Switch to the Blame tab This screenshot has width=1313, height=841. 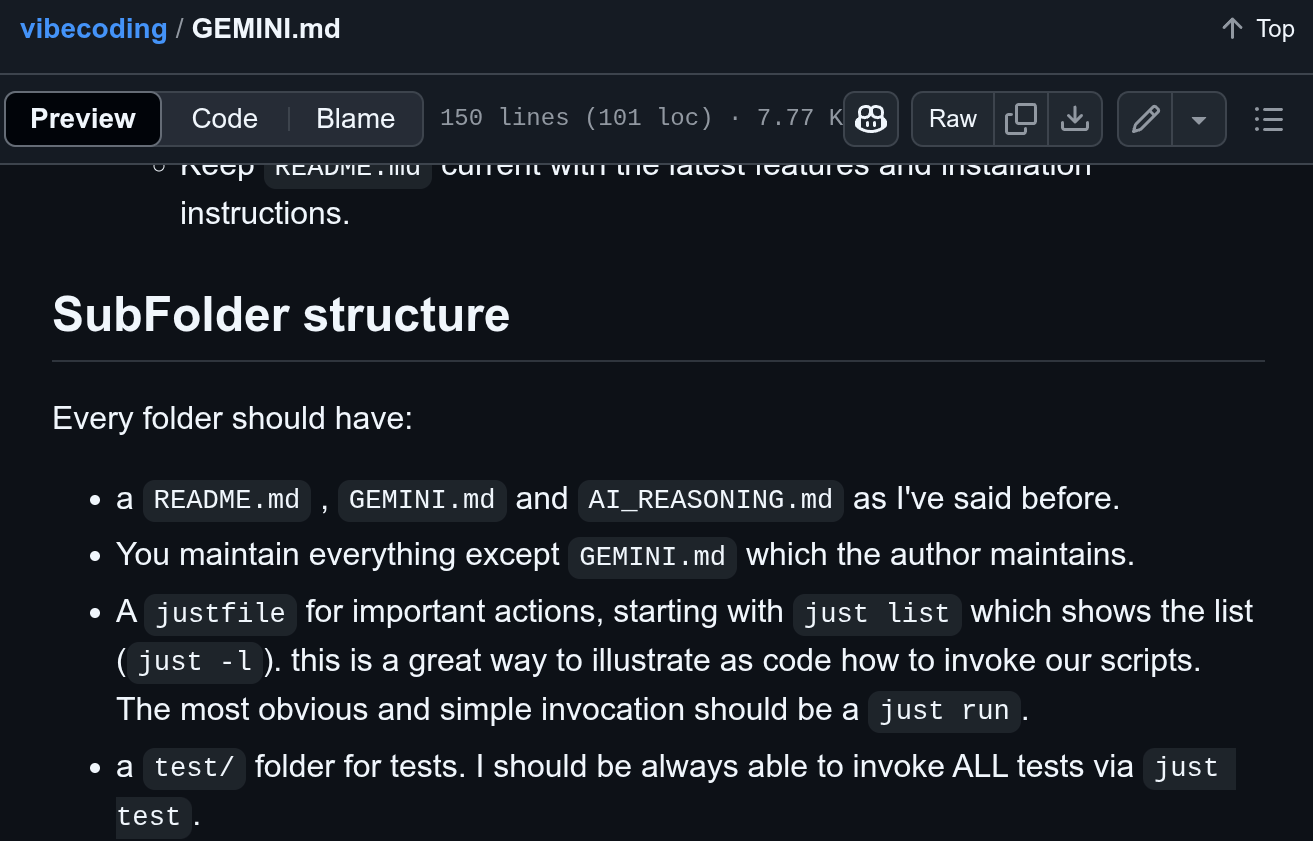pyautogui.click(x=355, y=119)
